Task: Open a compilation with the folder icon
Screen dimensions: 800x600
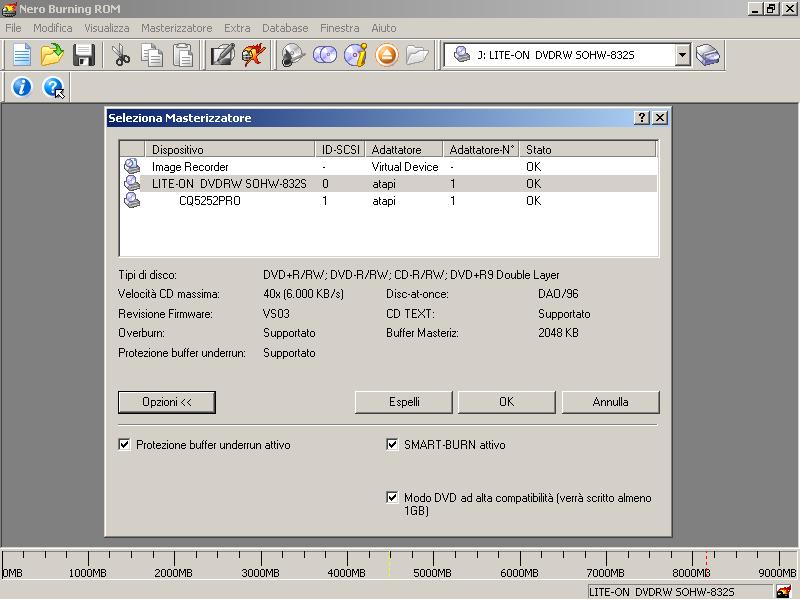Action: (x=52, y=55)
